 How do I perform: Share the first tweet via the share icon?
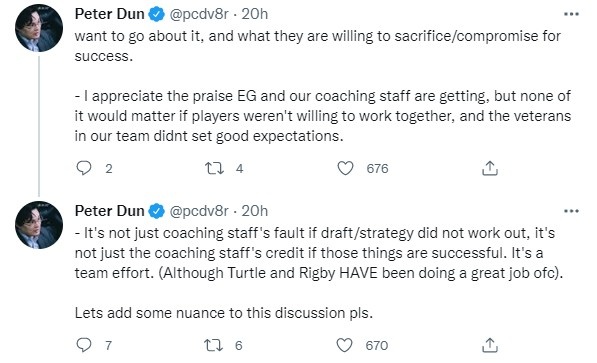[x=490, y=168]
